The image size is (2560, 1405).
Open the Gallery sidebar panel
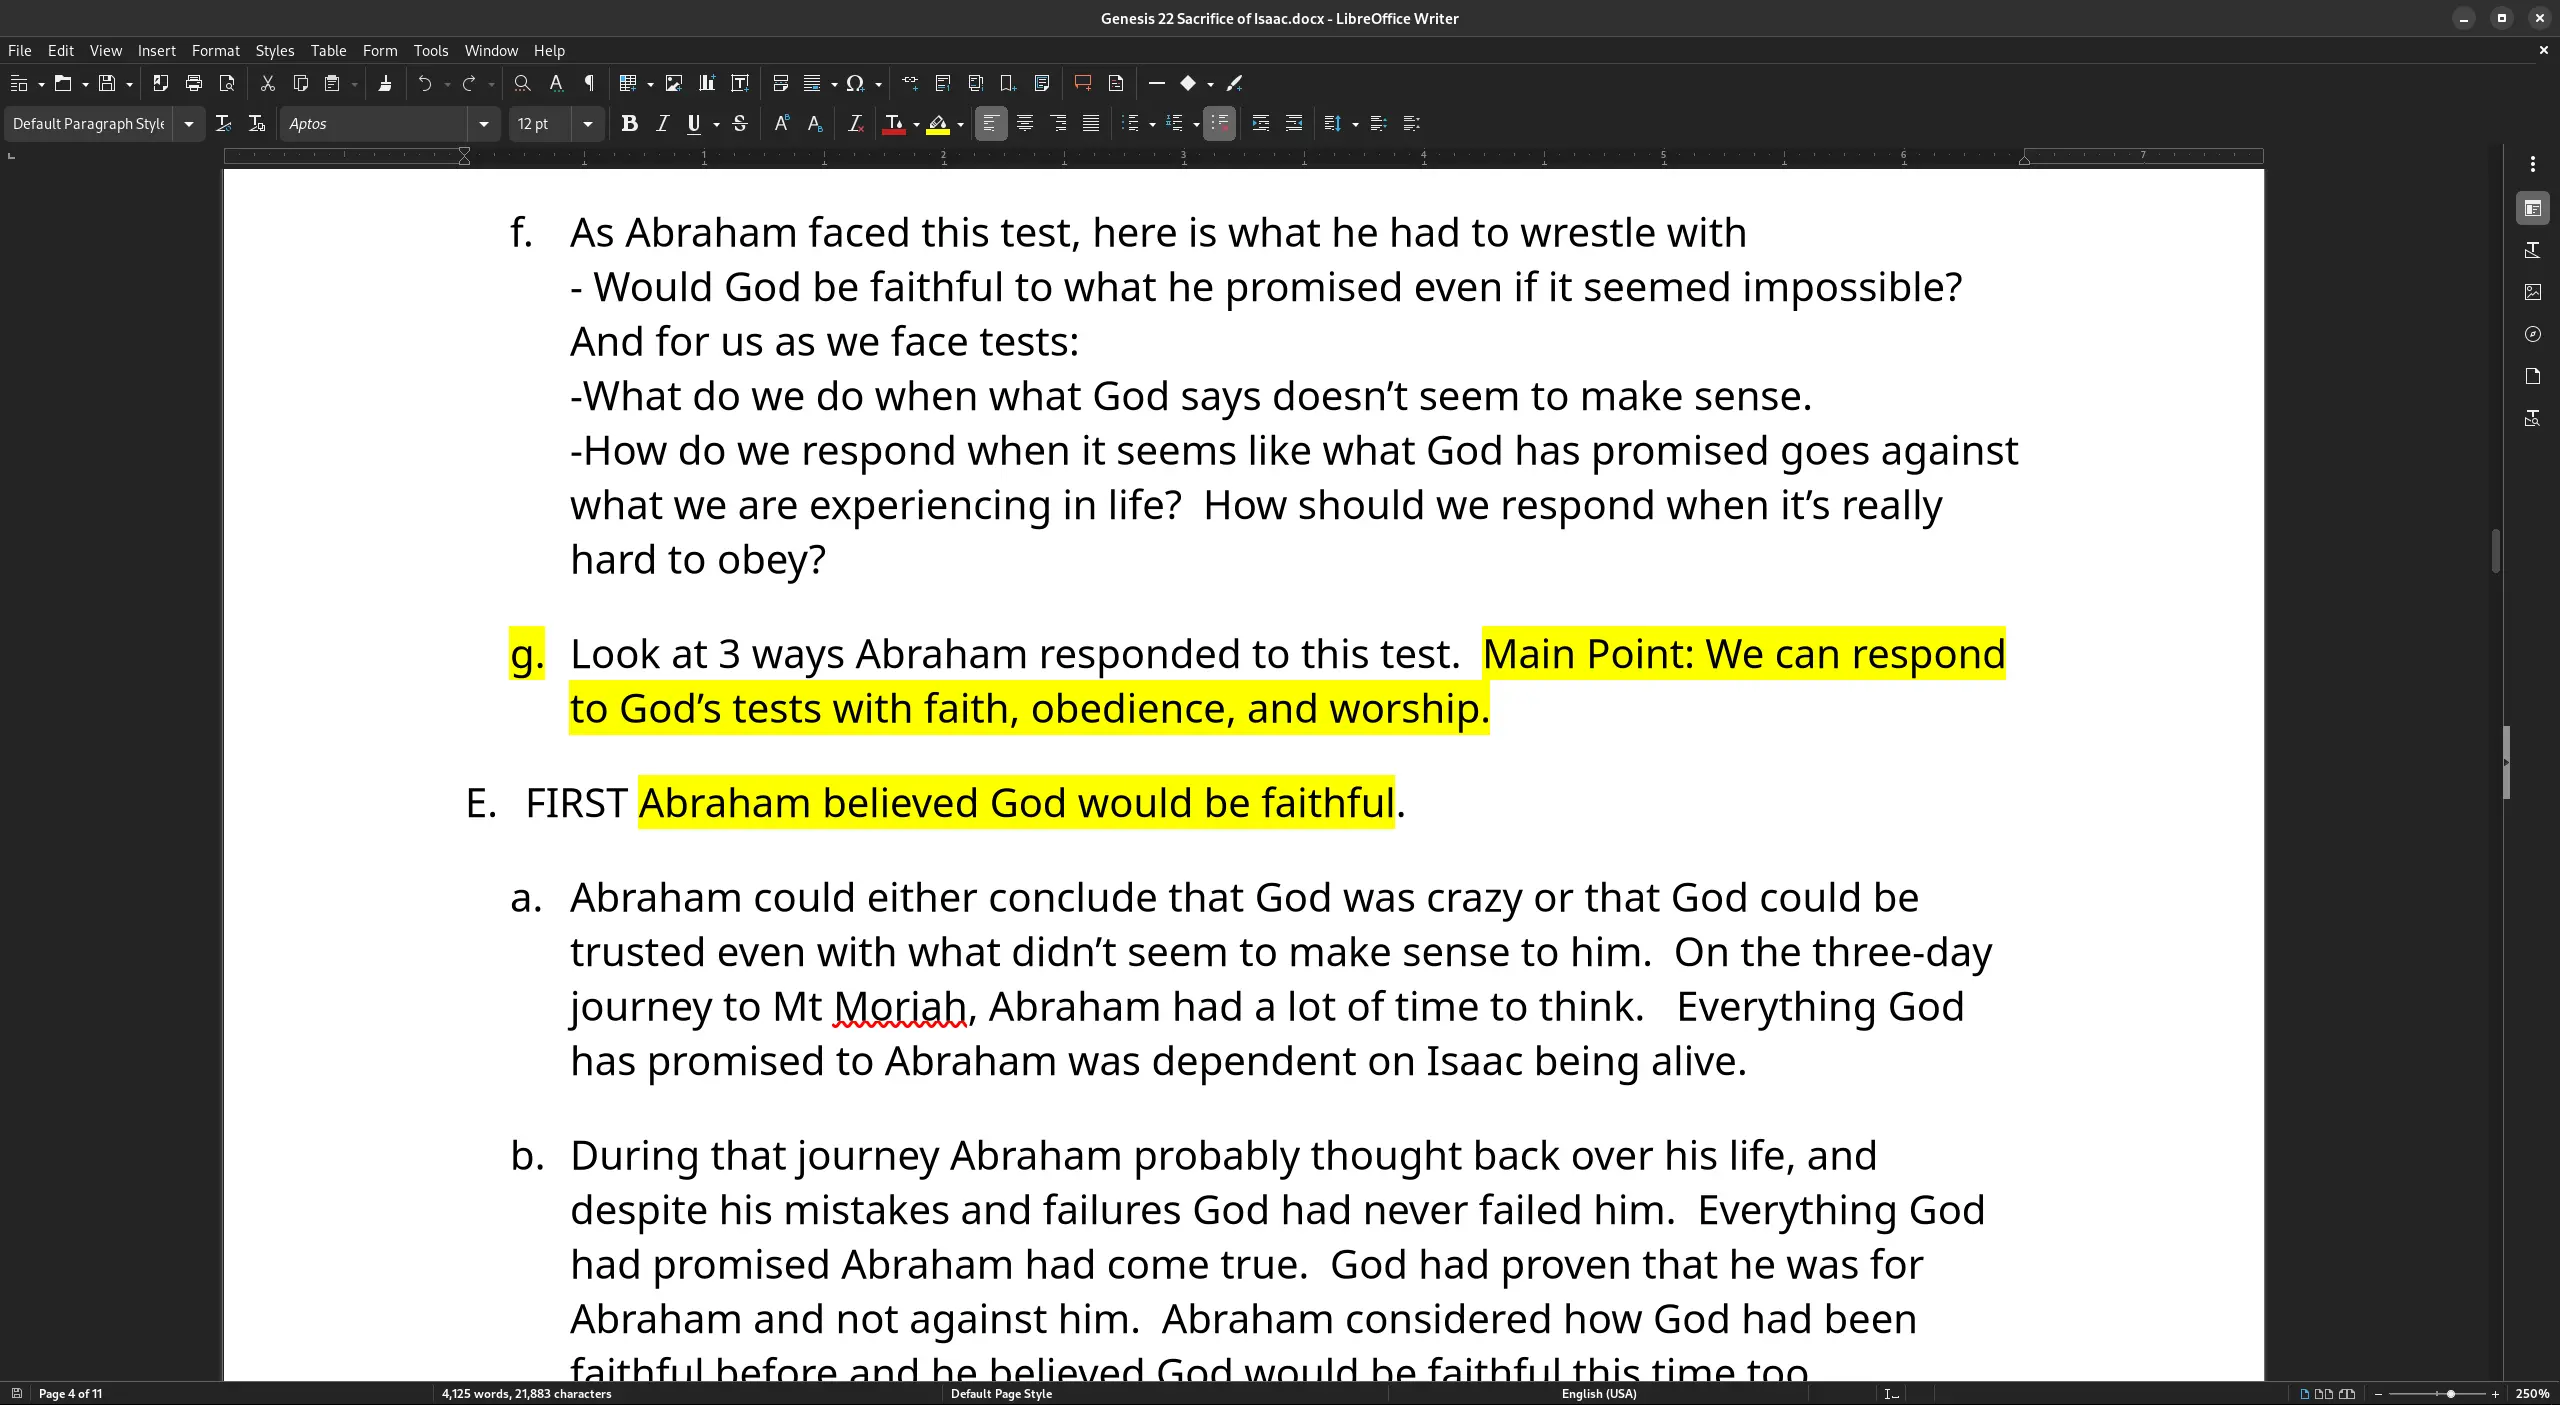2534,291
